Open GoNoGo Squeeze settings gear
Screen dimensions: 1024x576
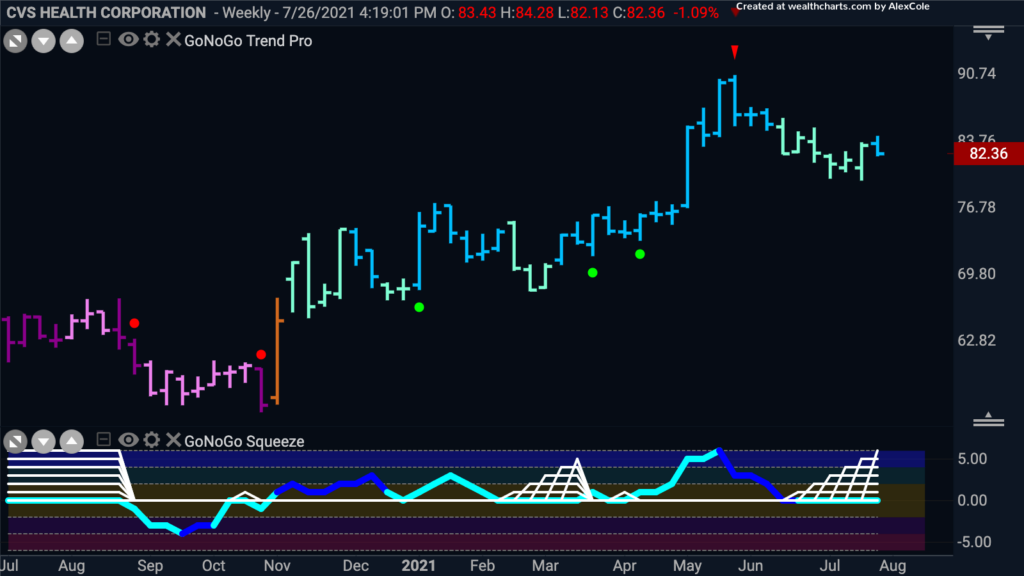(x=152, y=440)
